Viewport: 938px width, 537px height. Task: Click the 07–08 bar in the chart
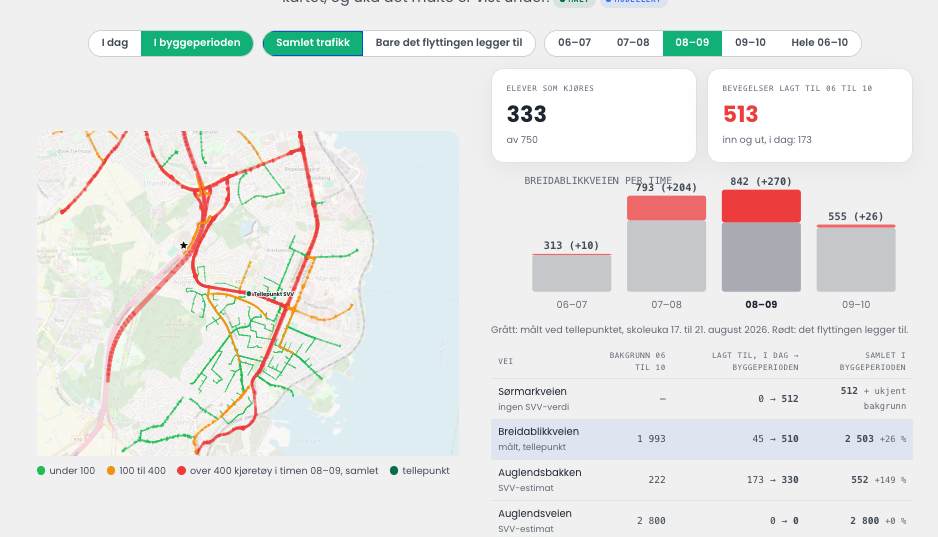[666, 243]
